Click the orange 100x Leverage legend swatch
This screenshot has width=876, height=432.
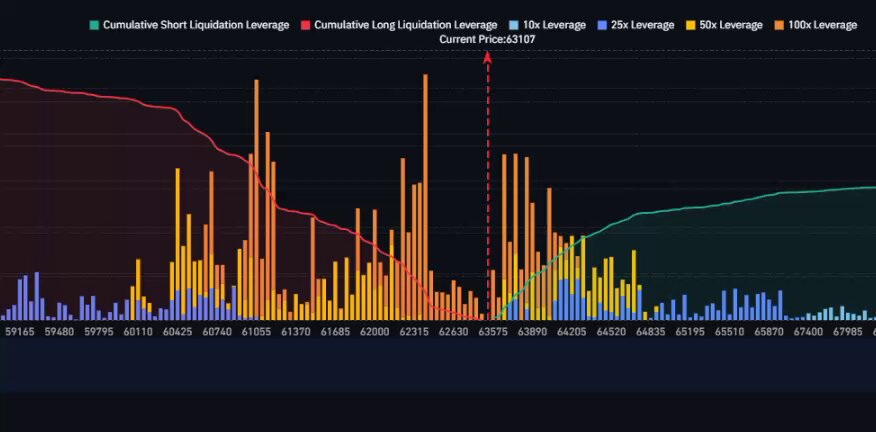click(779, 25)
